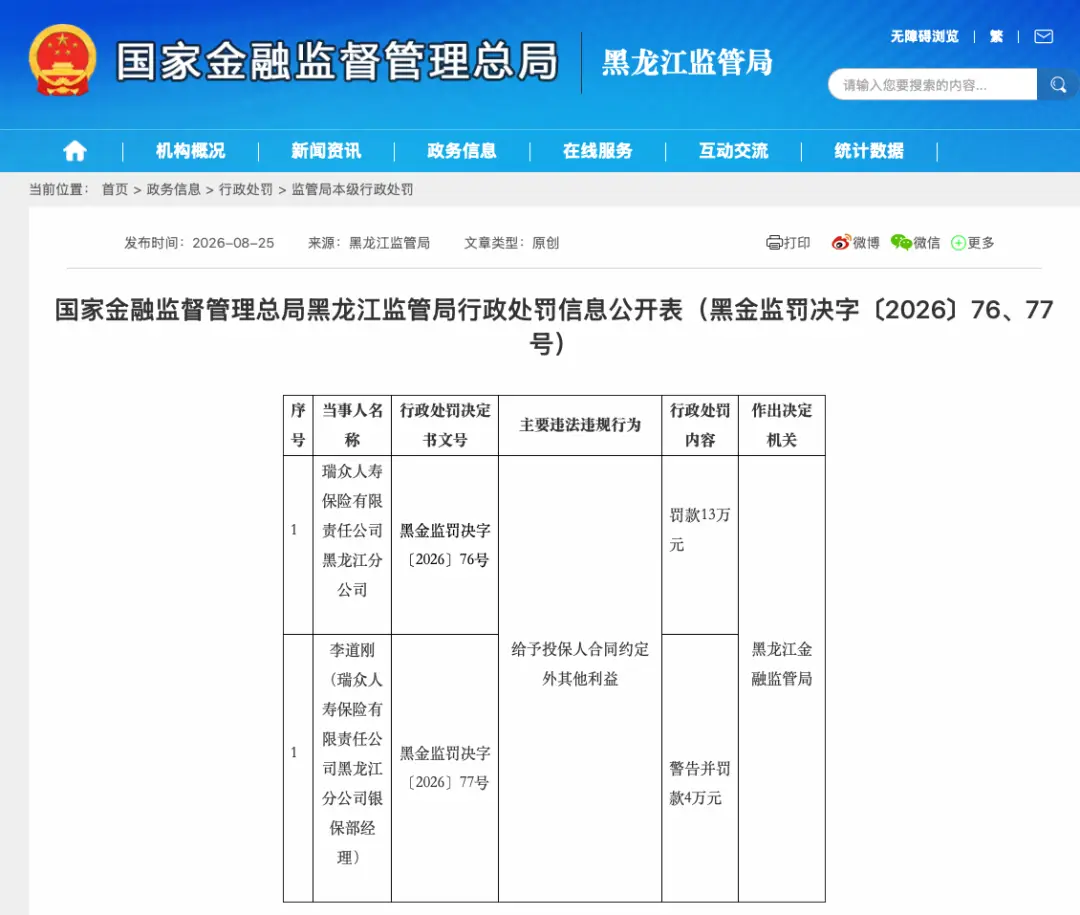Screen dimensions: 1080x915
Task: Switch to traditional Chinese with 繁
Action: [996, 37]
